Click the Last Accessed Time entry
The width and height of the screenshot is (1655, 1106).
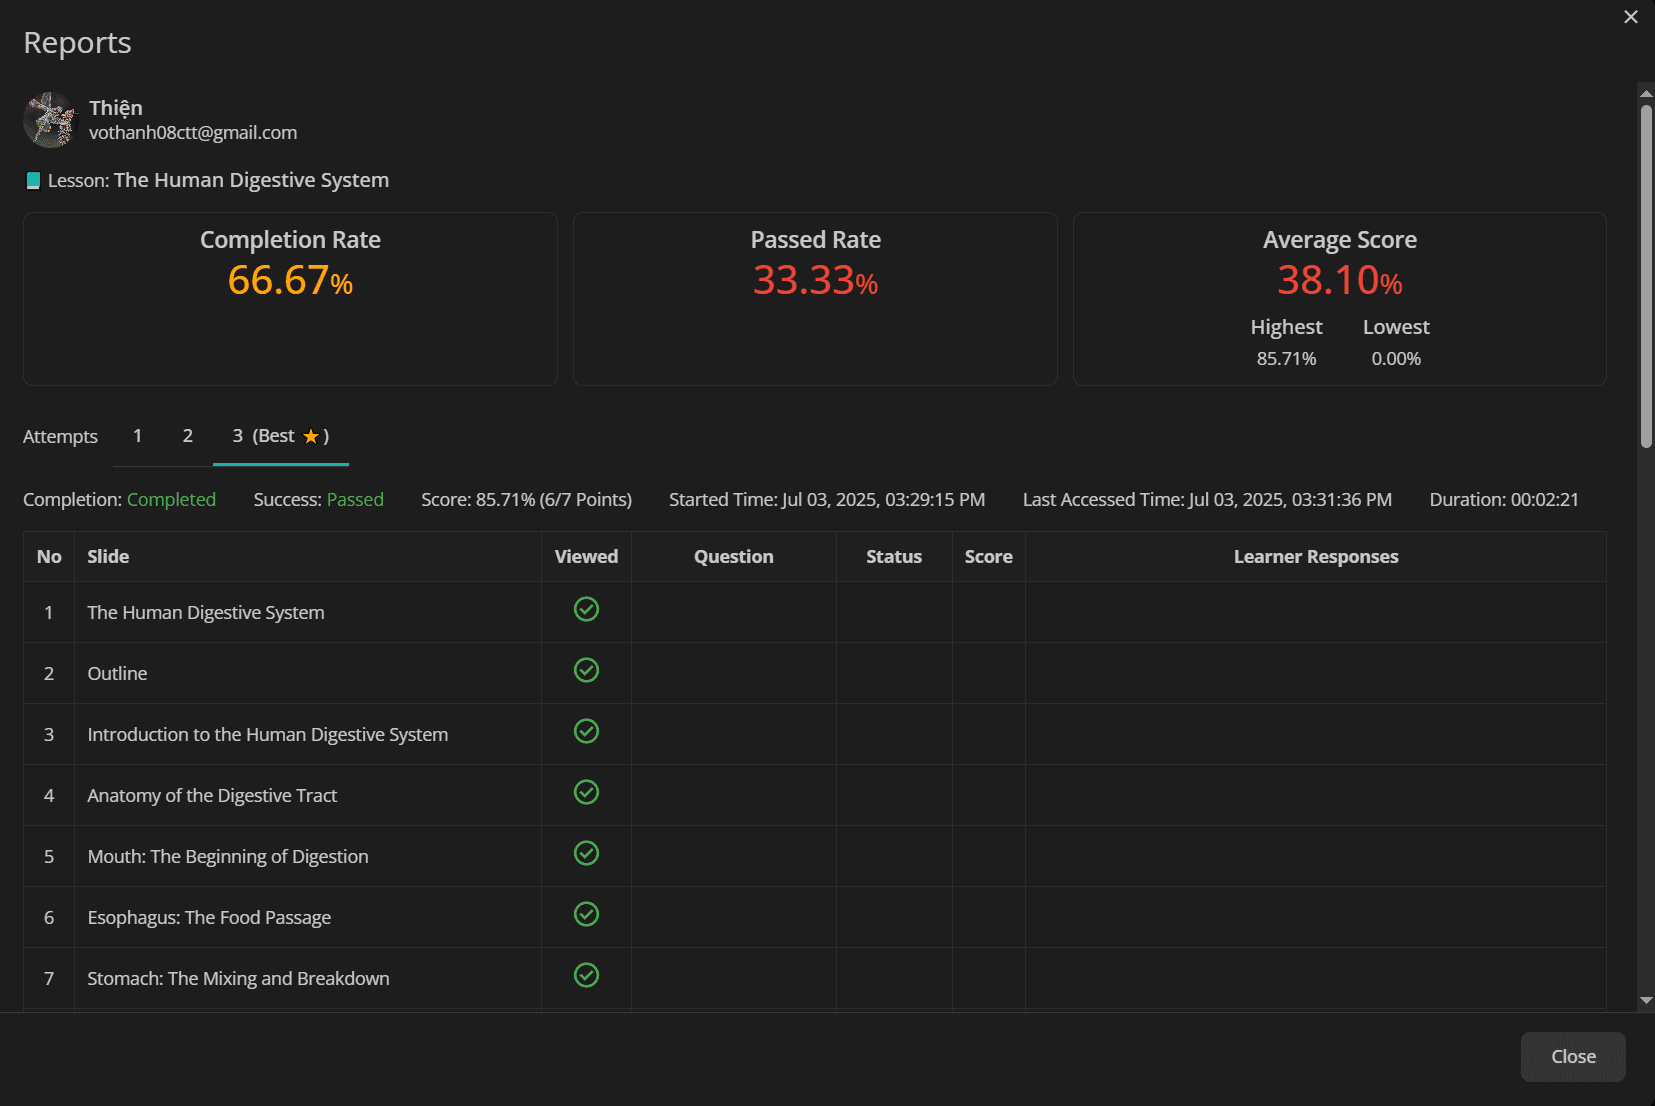coord(1207,500)
